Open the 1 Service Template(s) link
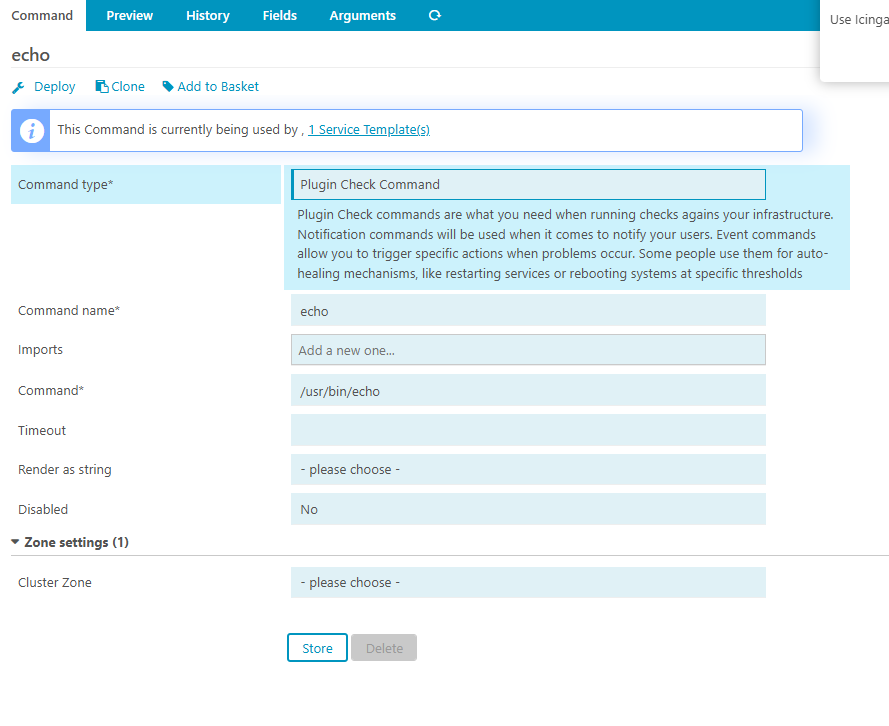The width and height of the screenshot is (889, 726). pos(369,130)
